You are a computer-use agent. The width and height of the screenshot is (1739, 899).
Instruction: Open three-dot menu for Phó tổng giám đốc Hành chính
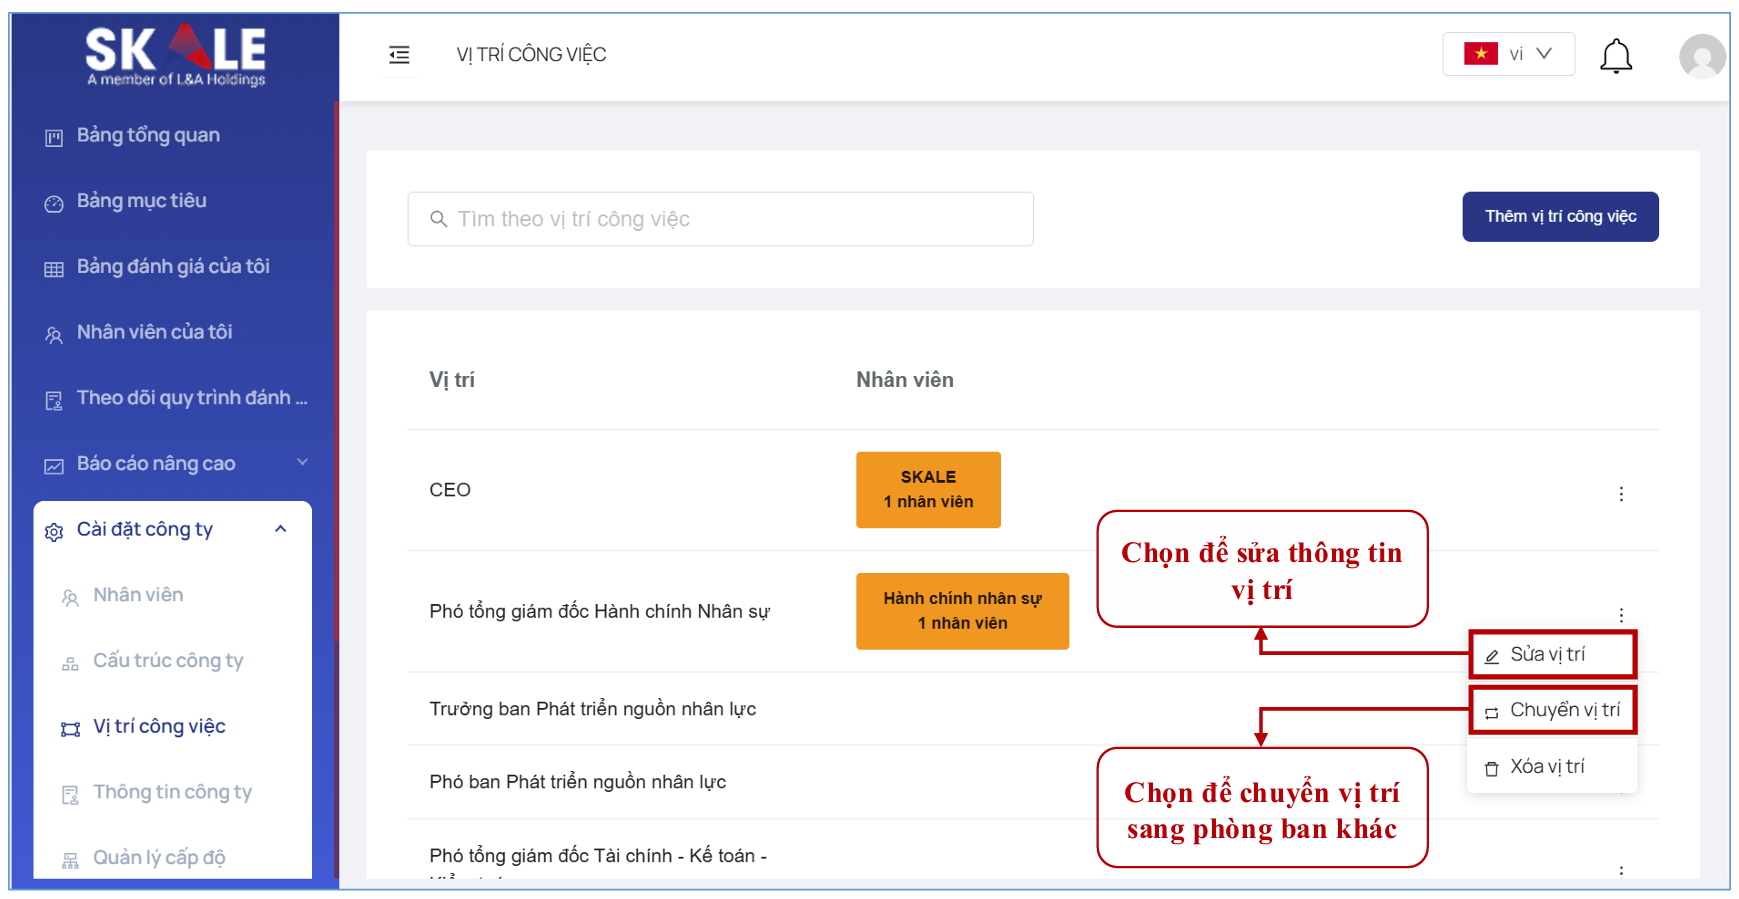click(x=1621, y=615)
